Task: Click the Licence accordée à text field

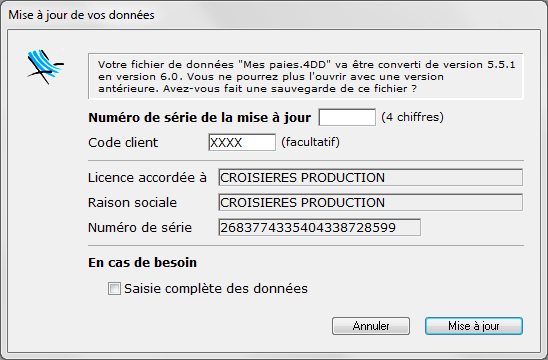Action: (370, 177)
